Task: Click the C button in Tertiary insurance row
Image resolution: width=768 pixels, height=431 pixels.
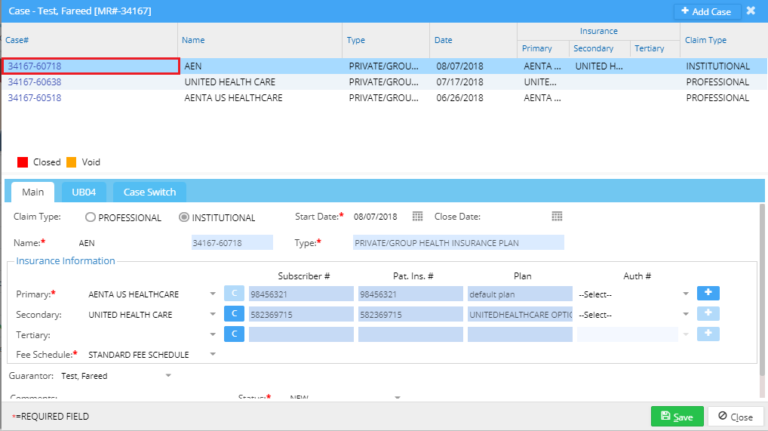Action: click(x=234, y=334)
